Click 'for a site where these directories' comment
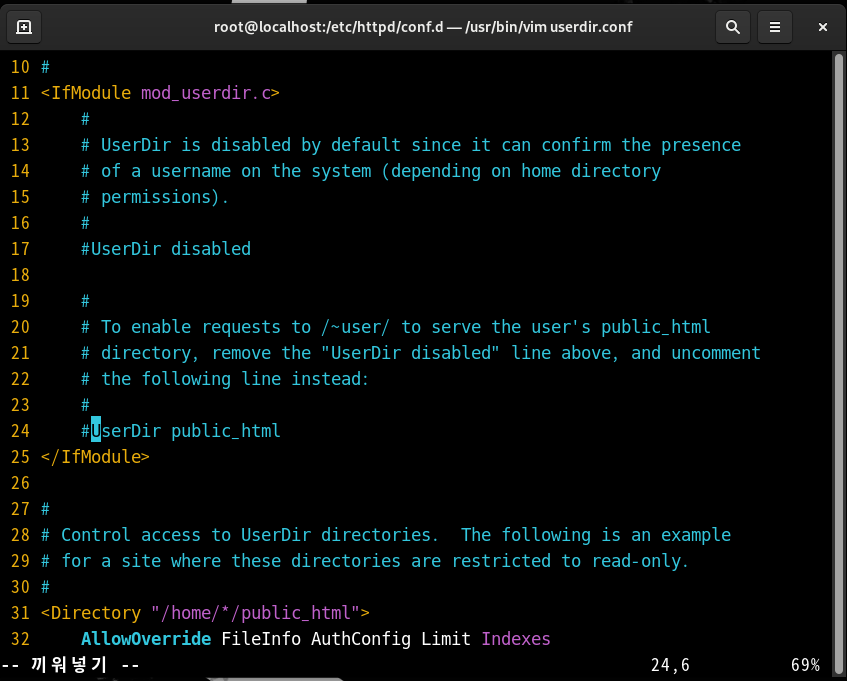This screenshot has height=681, width=847. pyautogui.click(x=231, y=561)
